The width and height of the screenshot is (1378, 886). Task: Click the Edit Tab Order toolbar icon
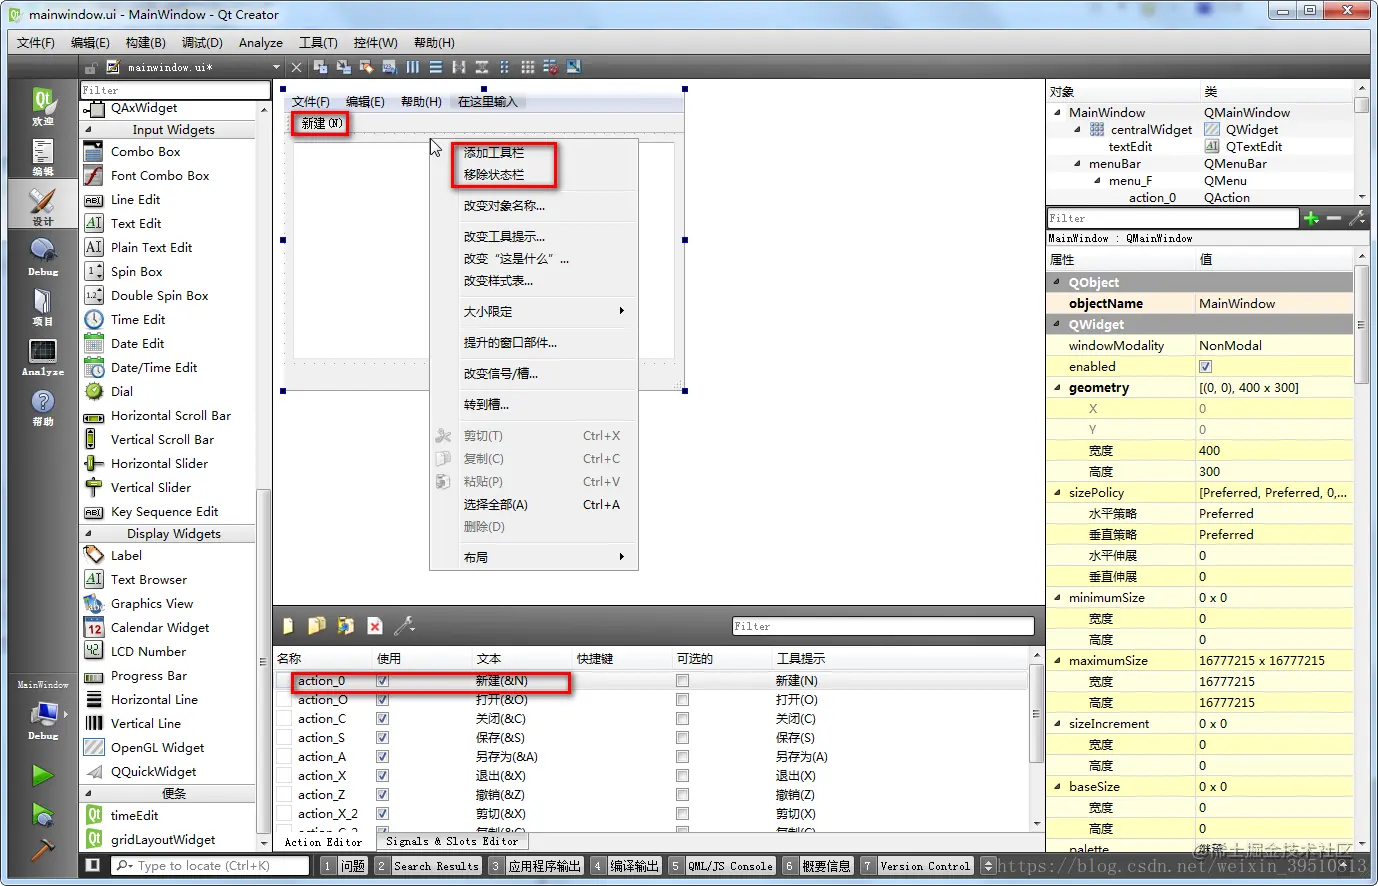389,67
